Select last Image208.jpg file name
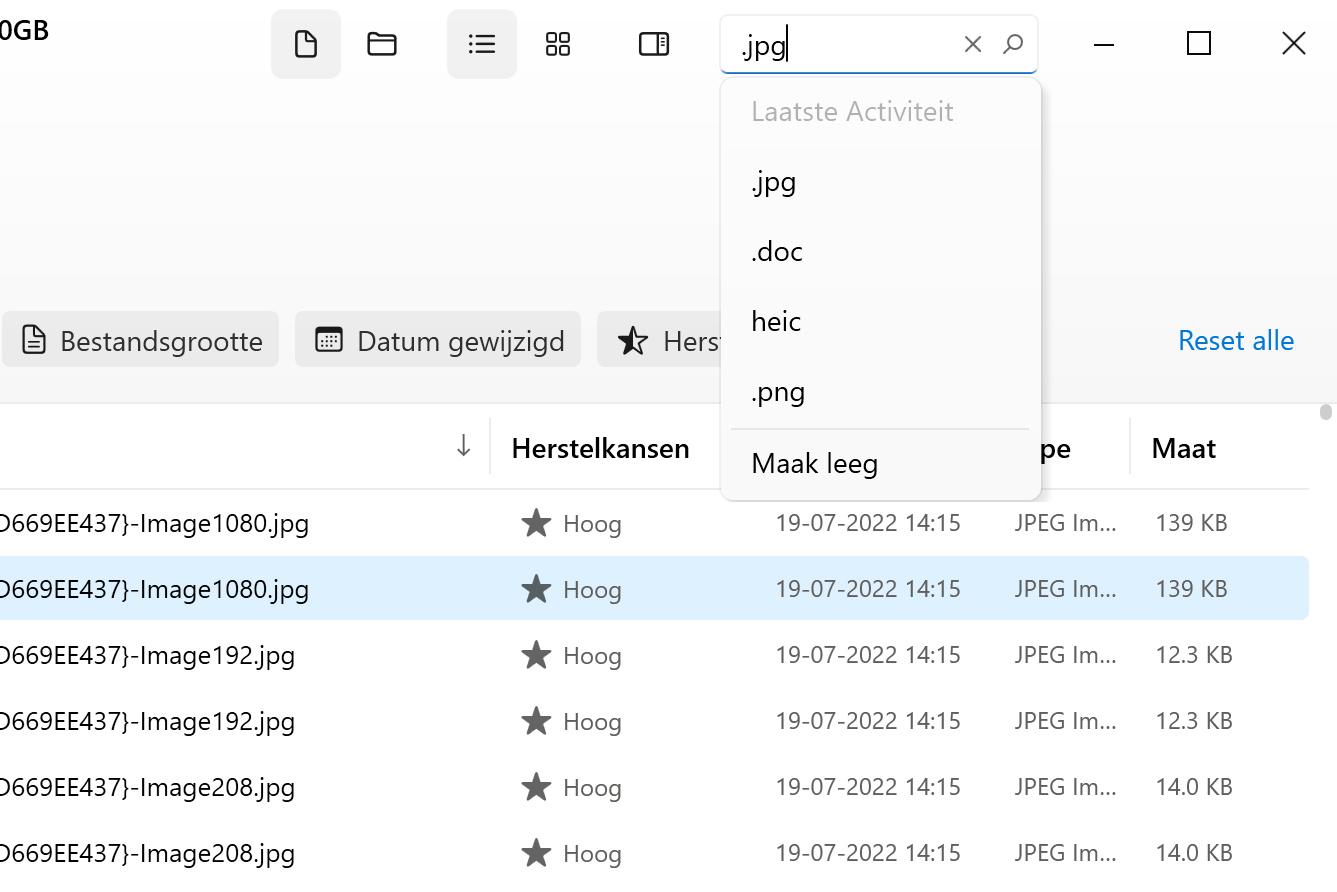 pos(147,854)
